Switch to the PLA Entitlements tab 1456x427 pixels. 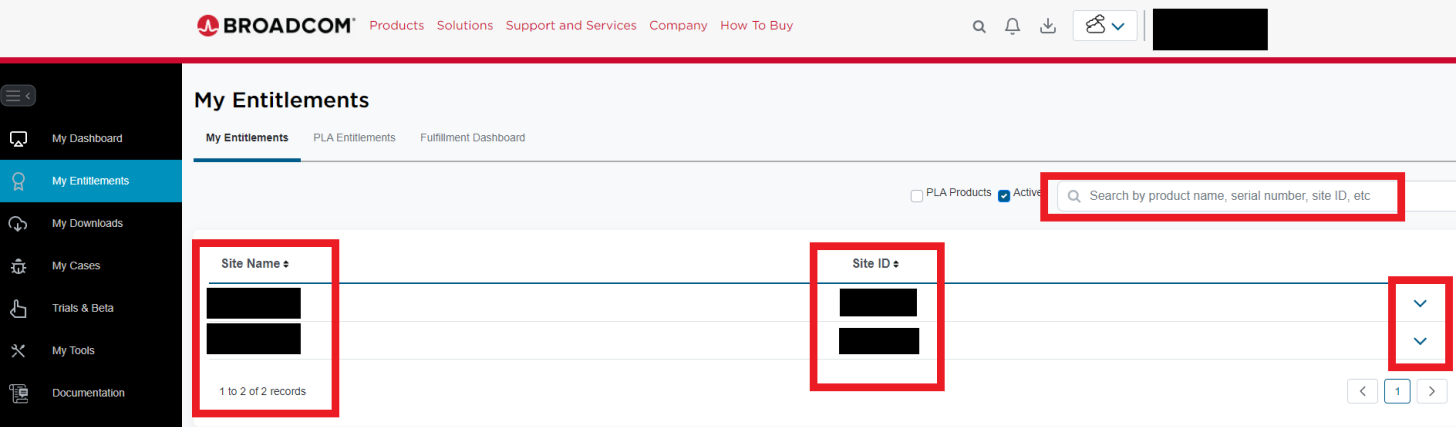click(x=354, y=138)
